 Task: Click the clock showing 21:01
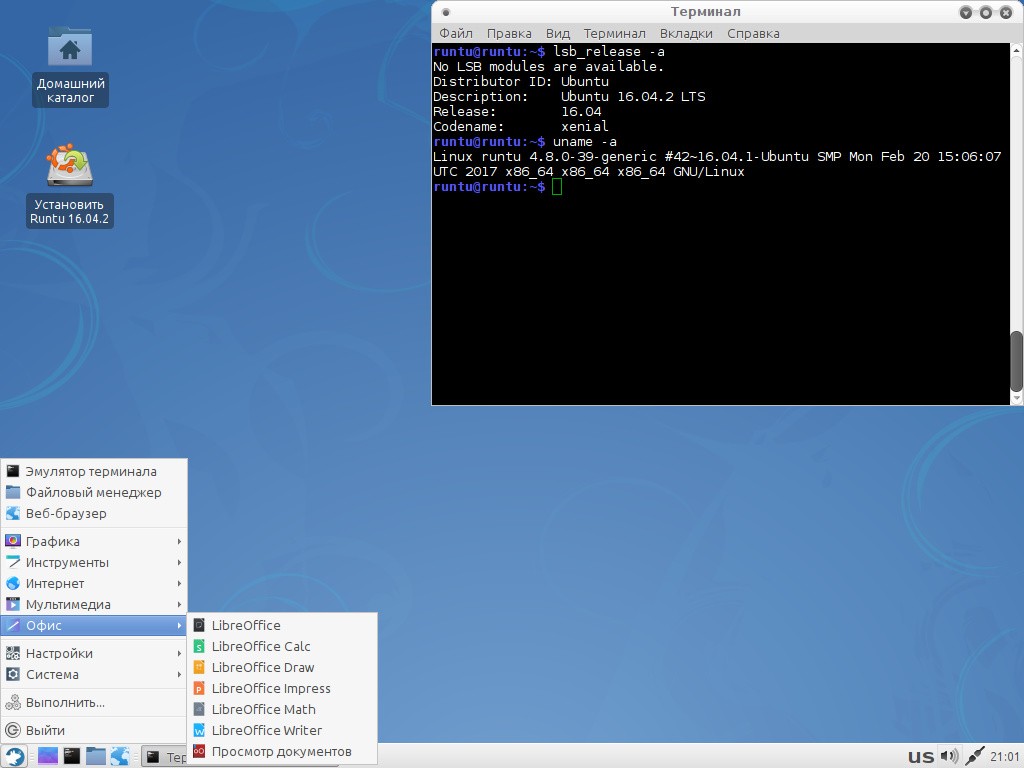1005,756
